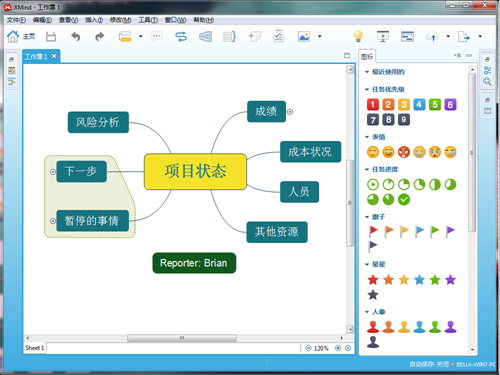500x375 pixels.
Task: Collapse the 成绩 topic branch toggle
Action: 290,112
